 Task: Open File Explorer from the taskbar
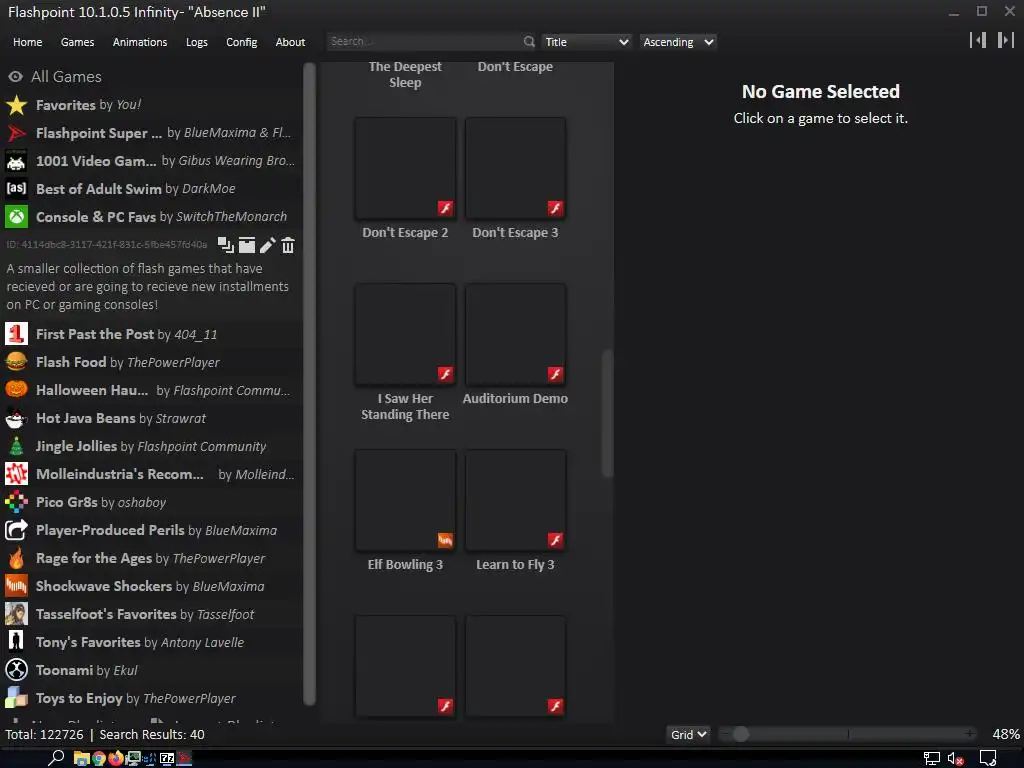82,758
